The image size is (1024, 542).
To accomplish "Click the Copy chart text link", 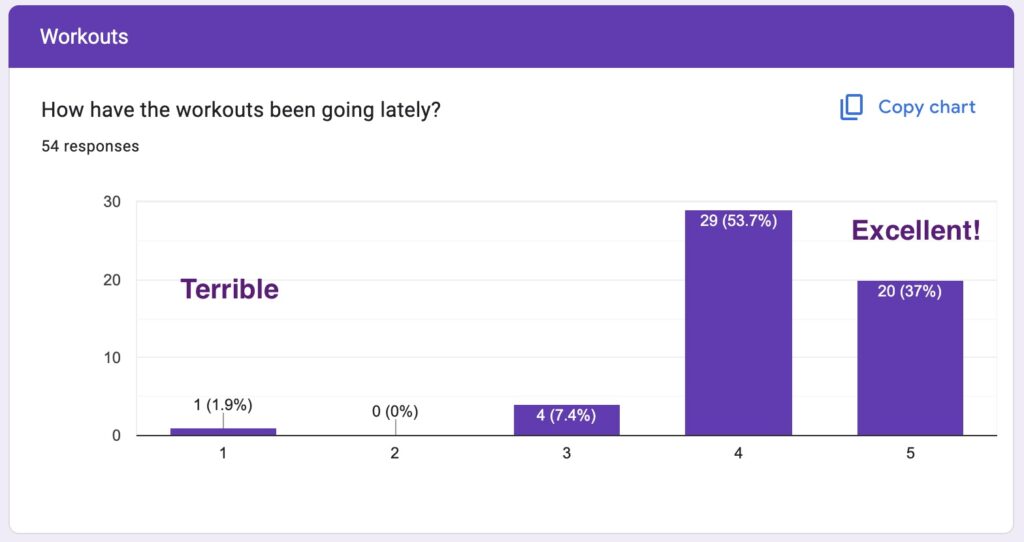I will 926,107.
